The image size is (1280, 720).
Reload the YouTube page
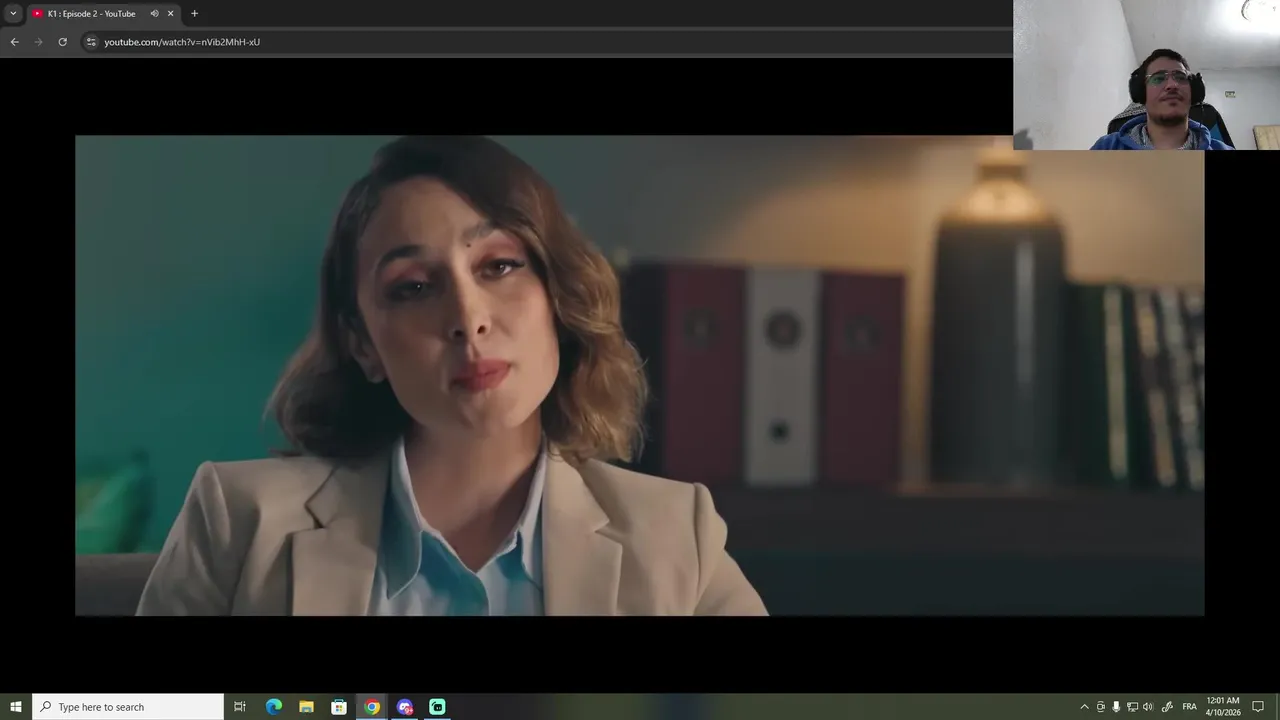coord(62,42)
